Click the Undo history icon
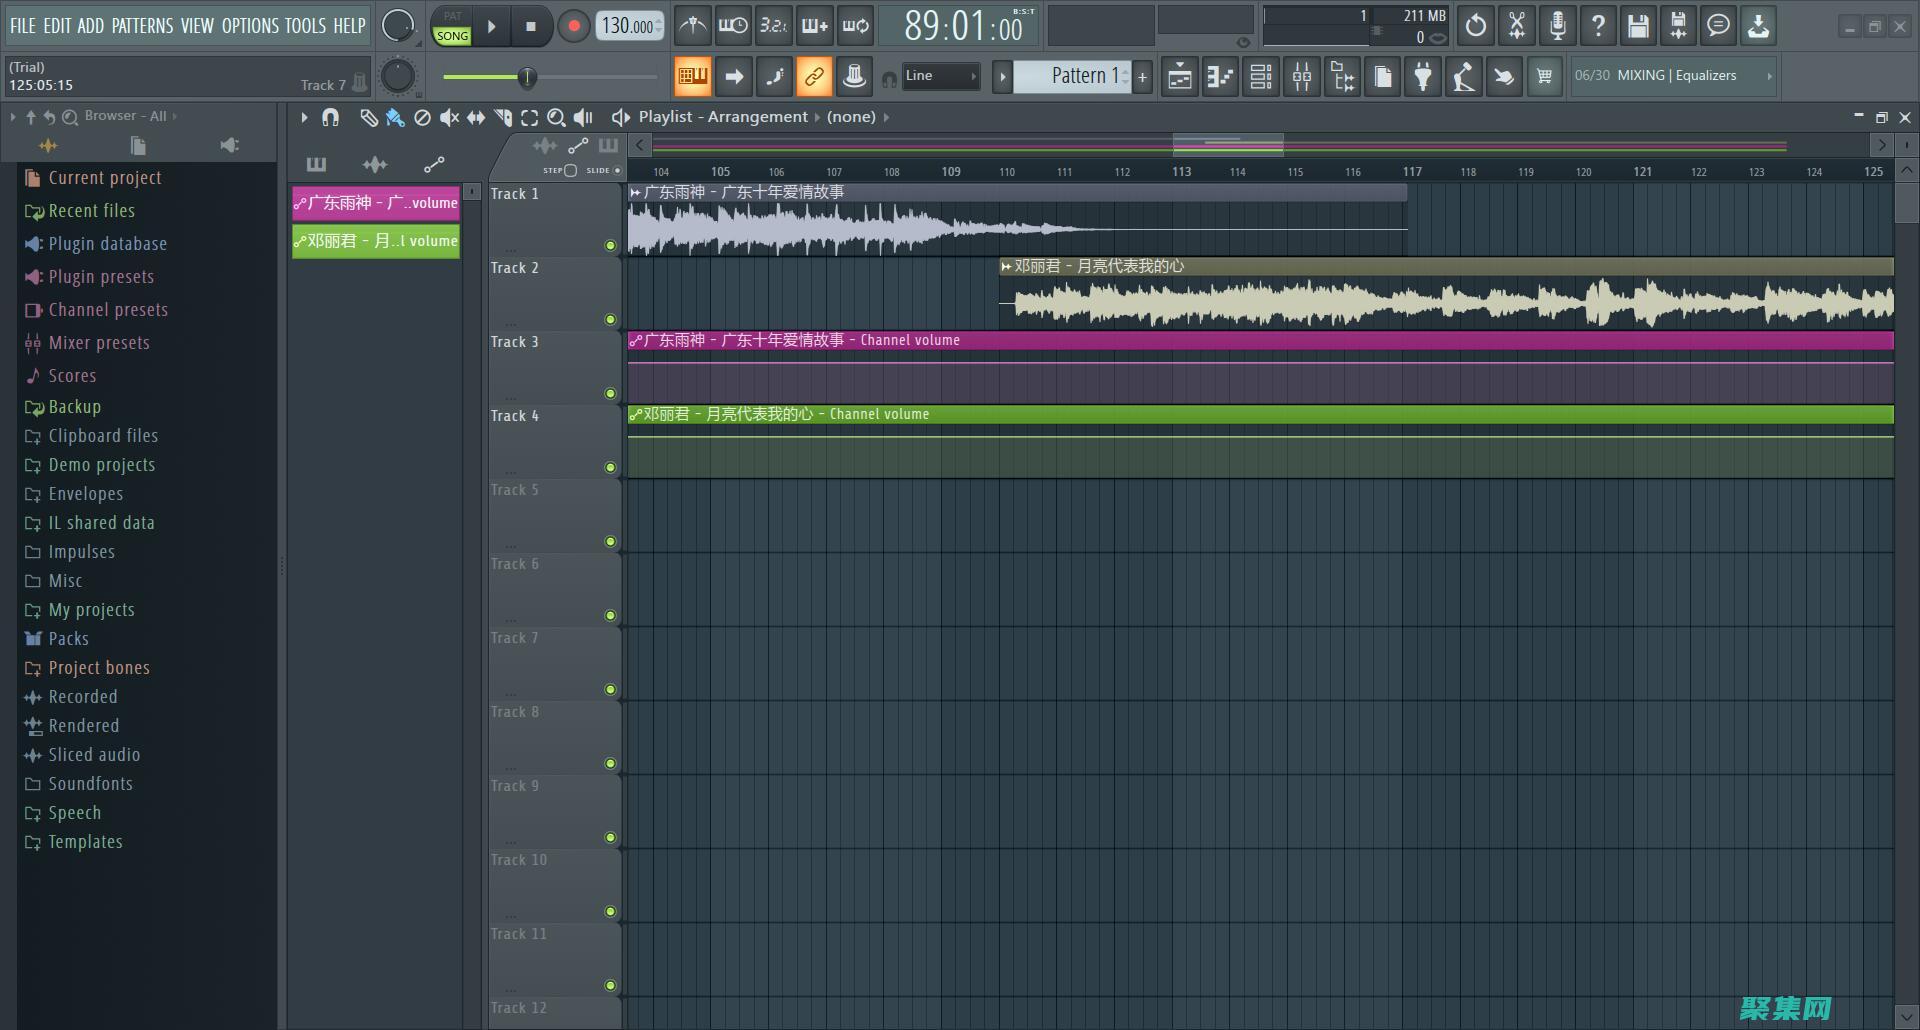The width and height of the screenshot is (1920, 1030). pyautogui.click(x=1475, y=26)
